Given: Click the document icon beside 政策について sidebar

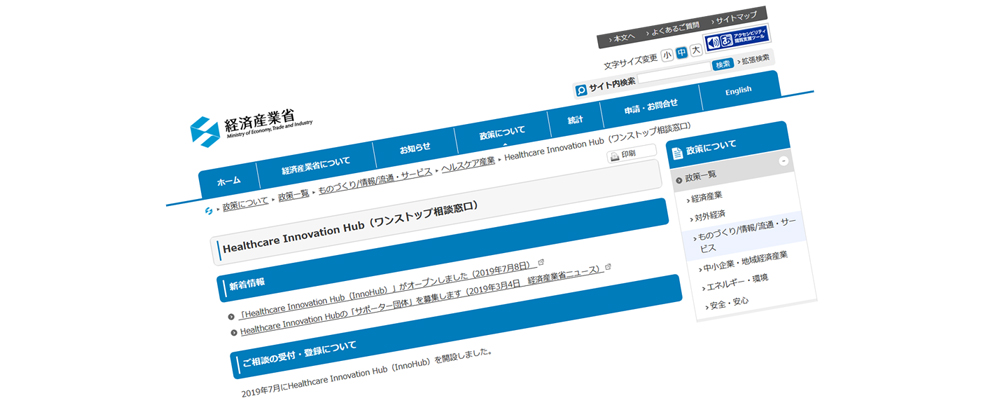Looking at the screenshot, I should [x=677, y=152].
